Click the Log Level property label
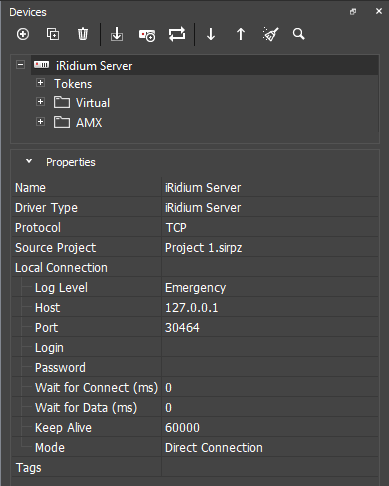The image size is (389, 486). (x=61, y=288)
